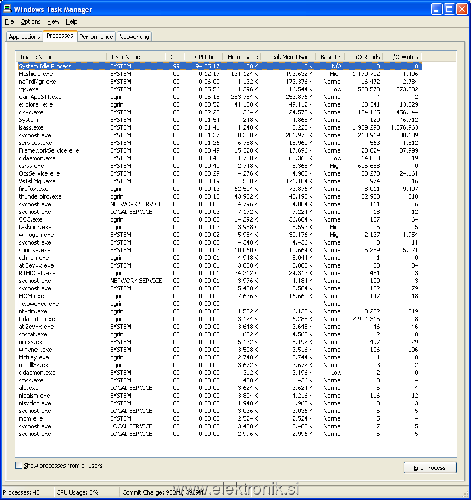Sort by Image Name column header

click(x=61, y=57)
